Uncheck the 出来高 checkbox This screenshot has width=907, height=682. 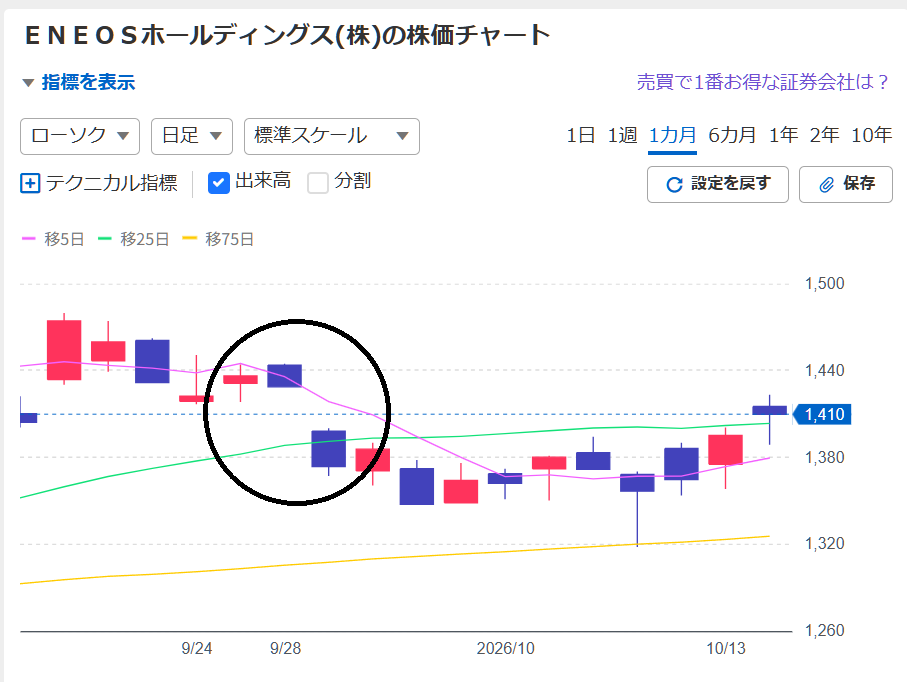pos(219,183)
